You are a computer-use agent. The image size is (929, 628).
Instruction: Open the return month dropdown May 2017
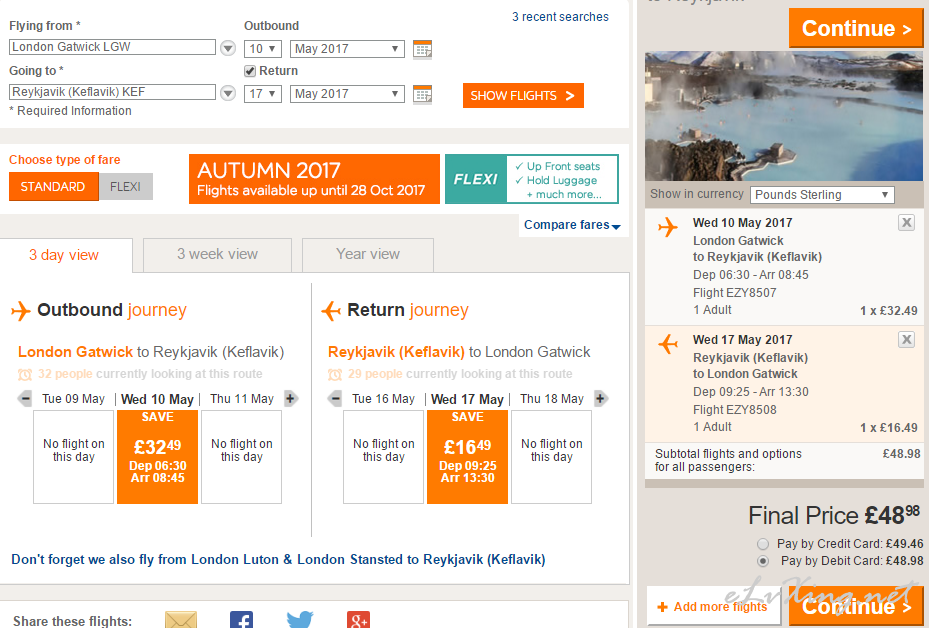tap(347, 94)
